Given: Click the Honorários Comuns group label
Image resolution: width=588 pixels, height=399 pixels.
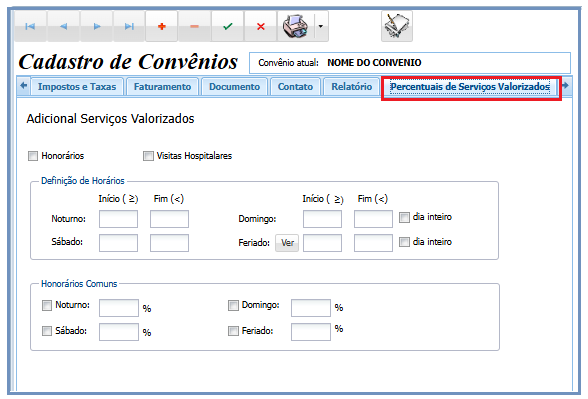Looking at the screenshot, I should pos(79,284).
